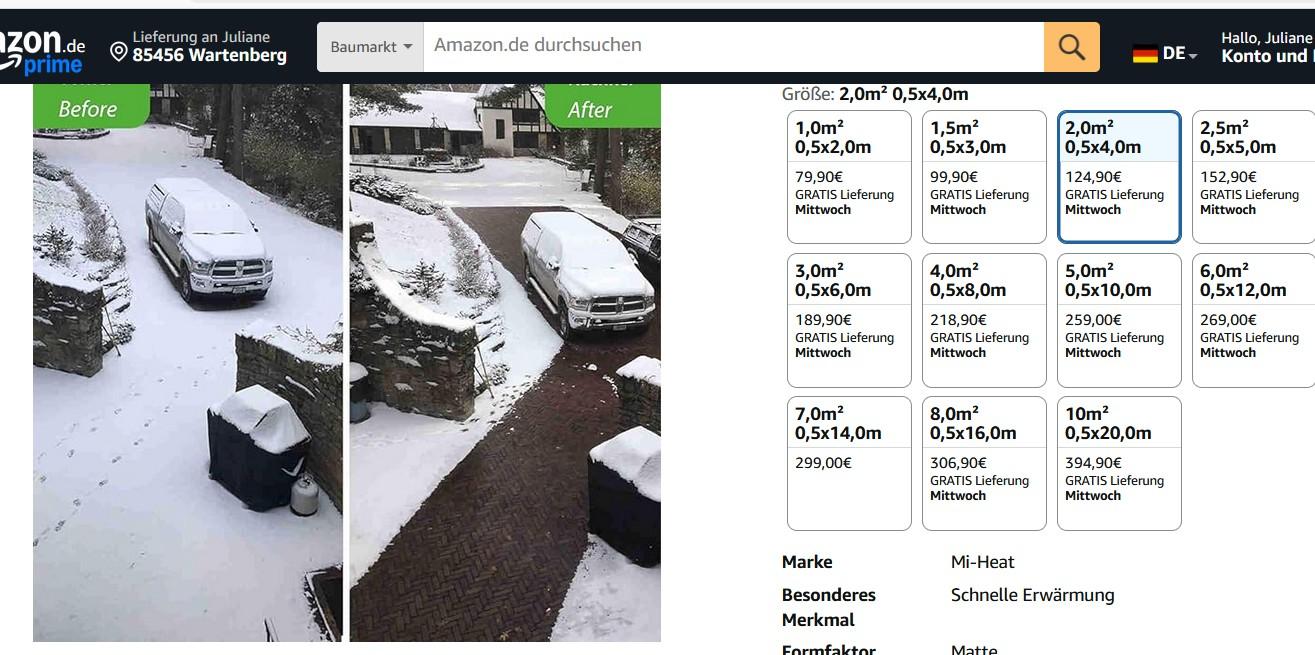This screenshot has width=1315, height=655.
Task: Open the Before/After driveway product image
Action: tap(347, 362)
